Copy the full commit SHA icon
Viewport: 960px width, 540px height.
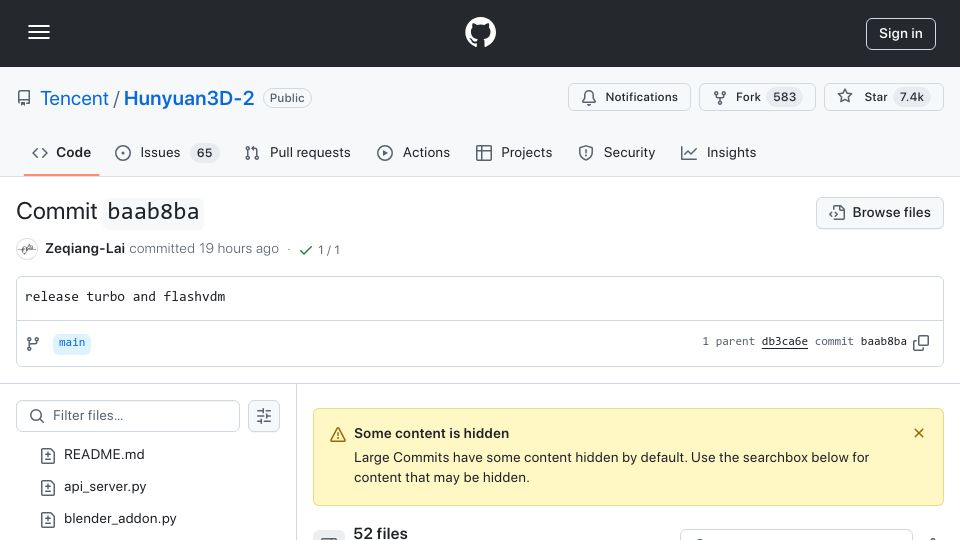[x=921, y=343]
